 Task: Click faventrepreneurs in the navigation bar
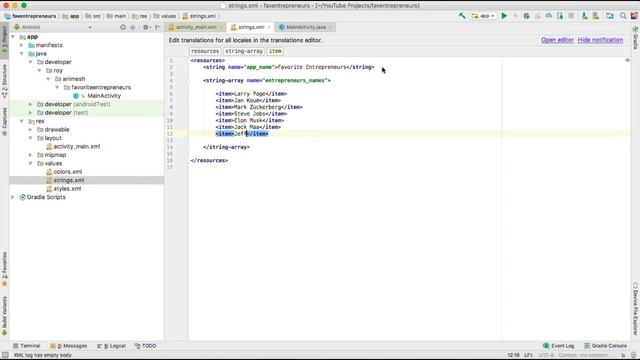click(30, 16)
